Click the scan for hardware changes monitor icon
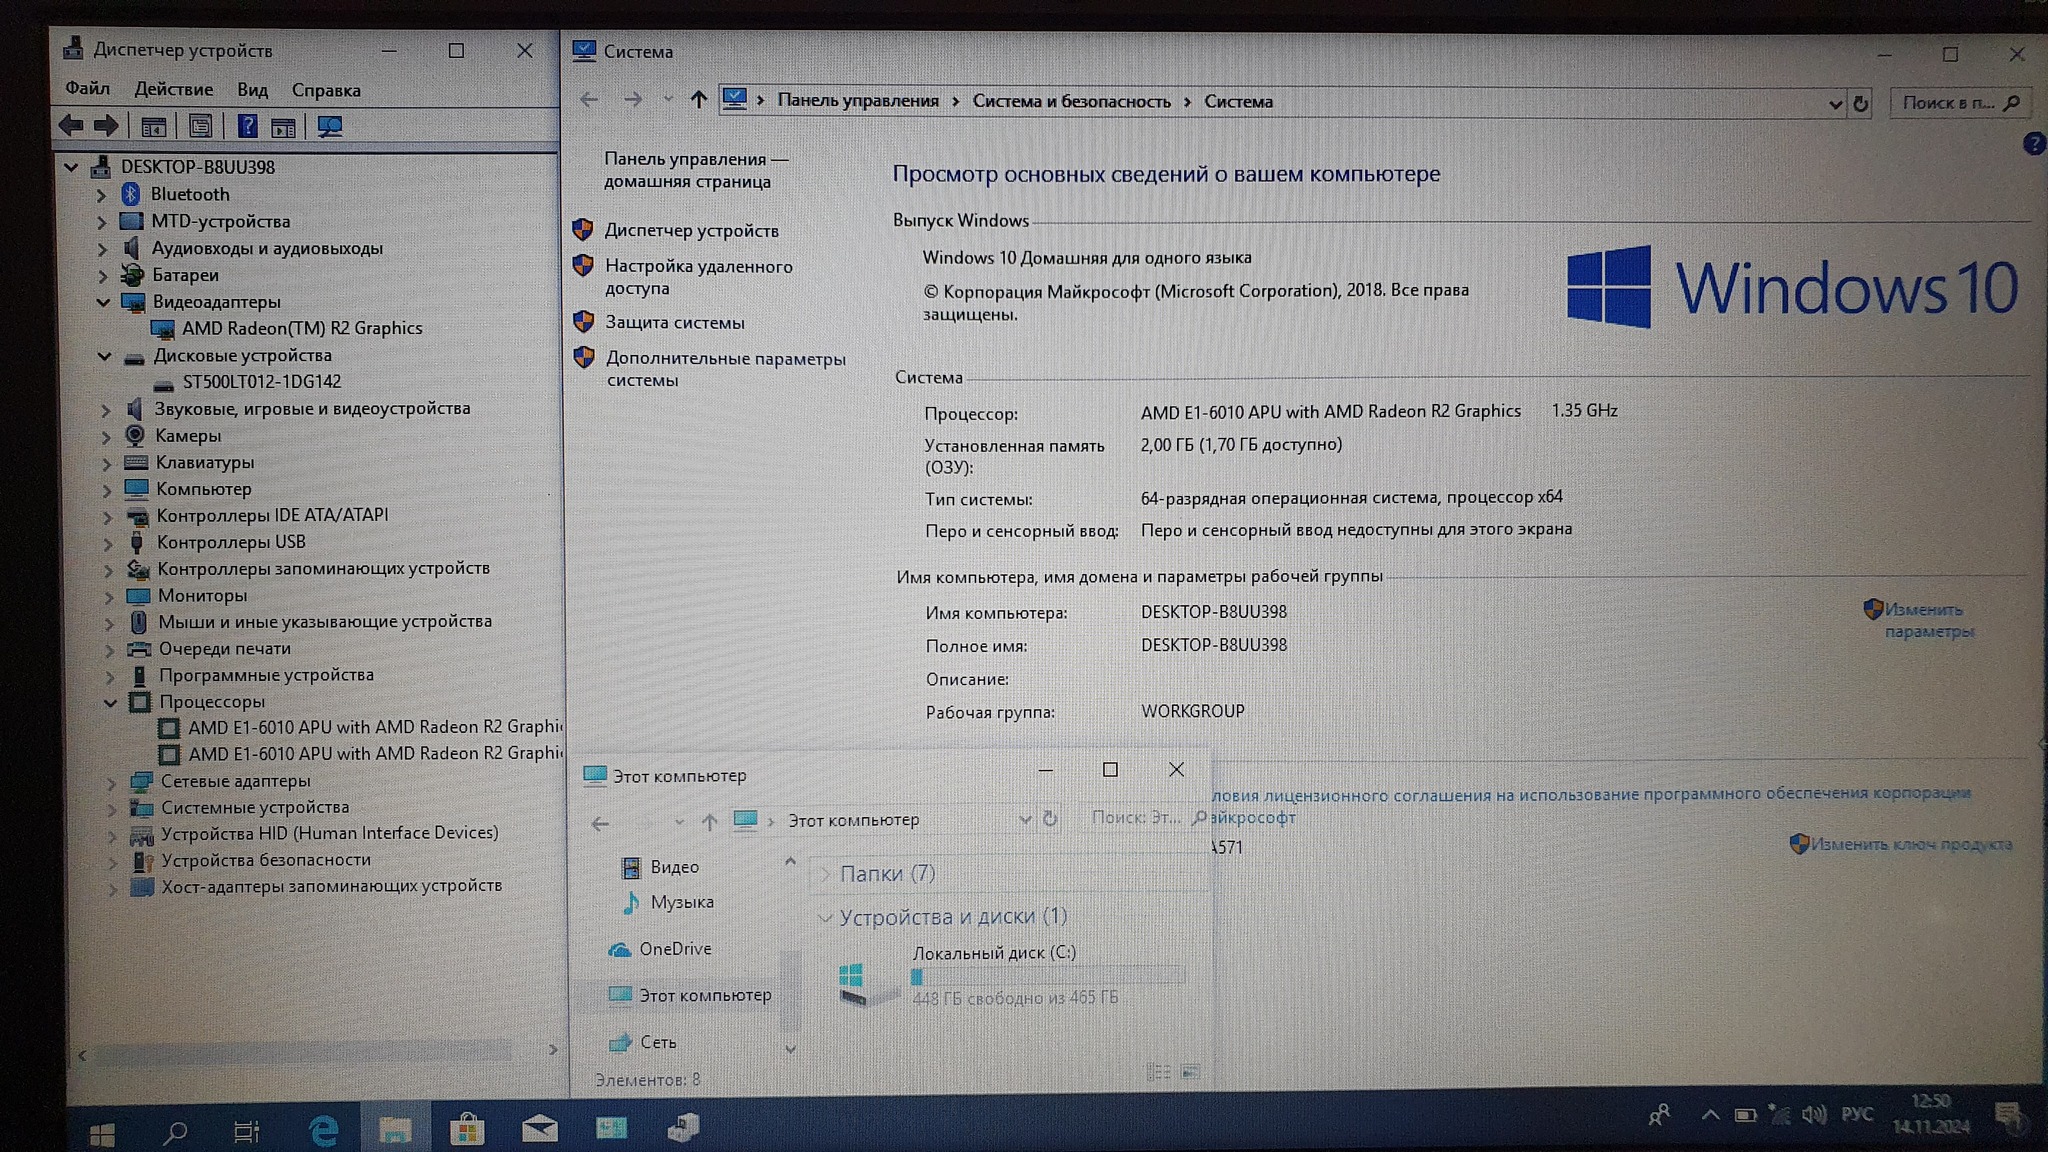Screen dimensions: 2048x1152 [329, 127]
